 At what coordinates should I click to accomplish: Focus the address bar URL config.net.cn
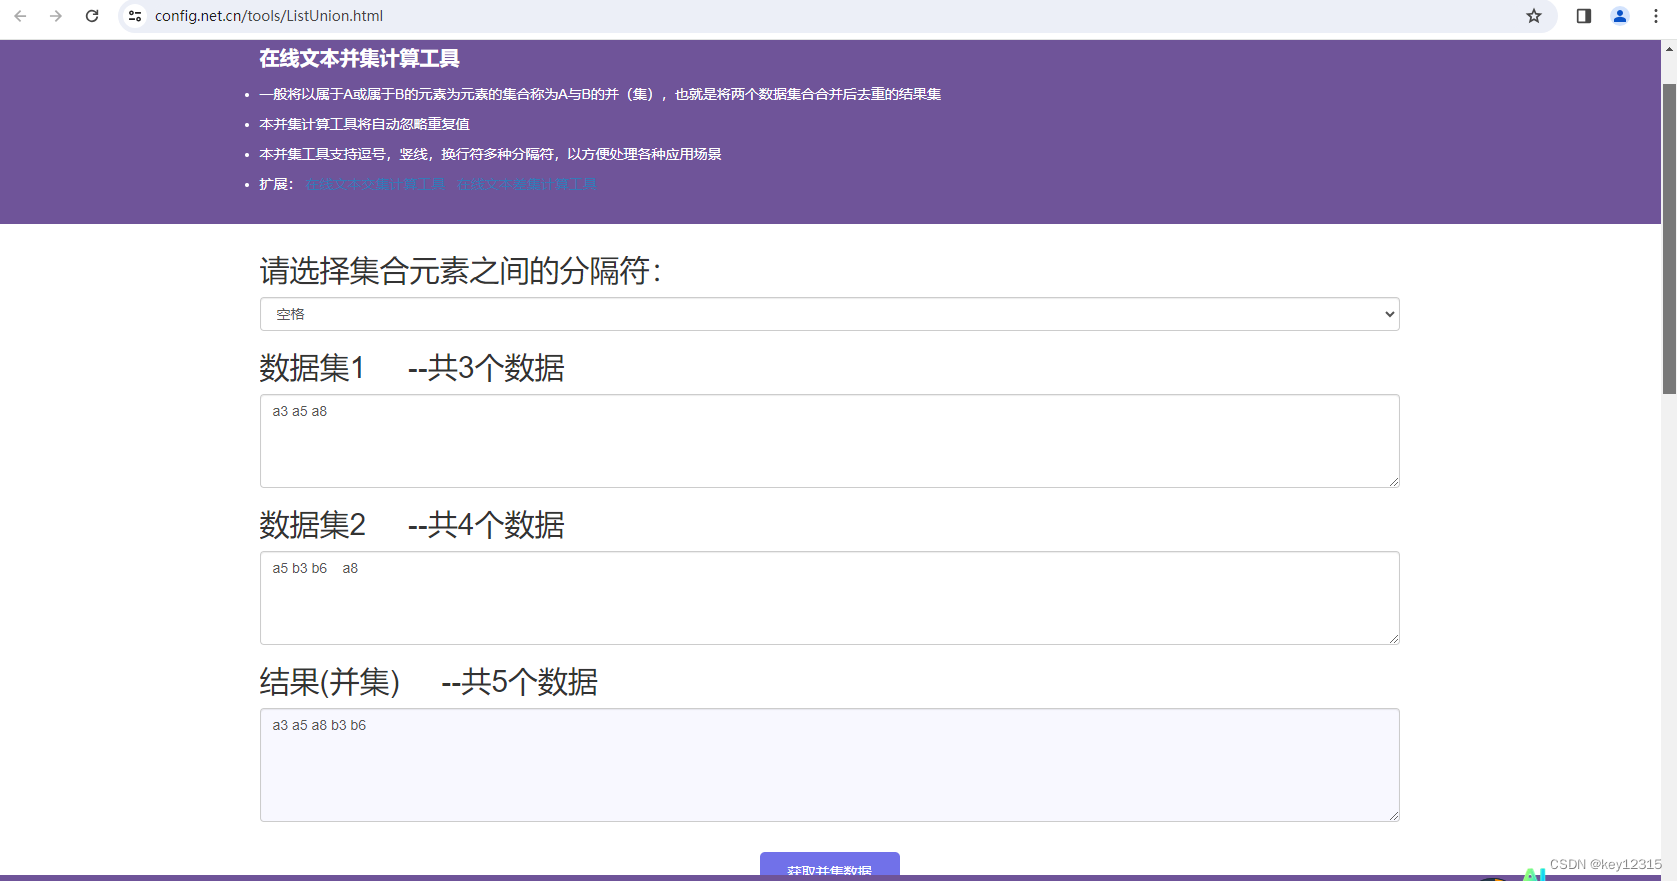tap(269, 16)
